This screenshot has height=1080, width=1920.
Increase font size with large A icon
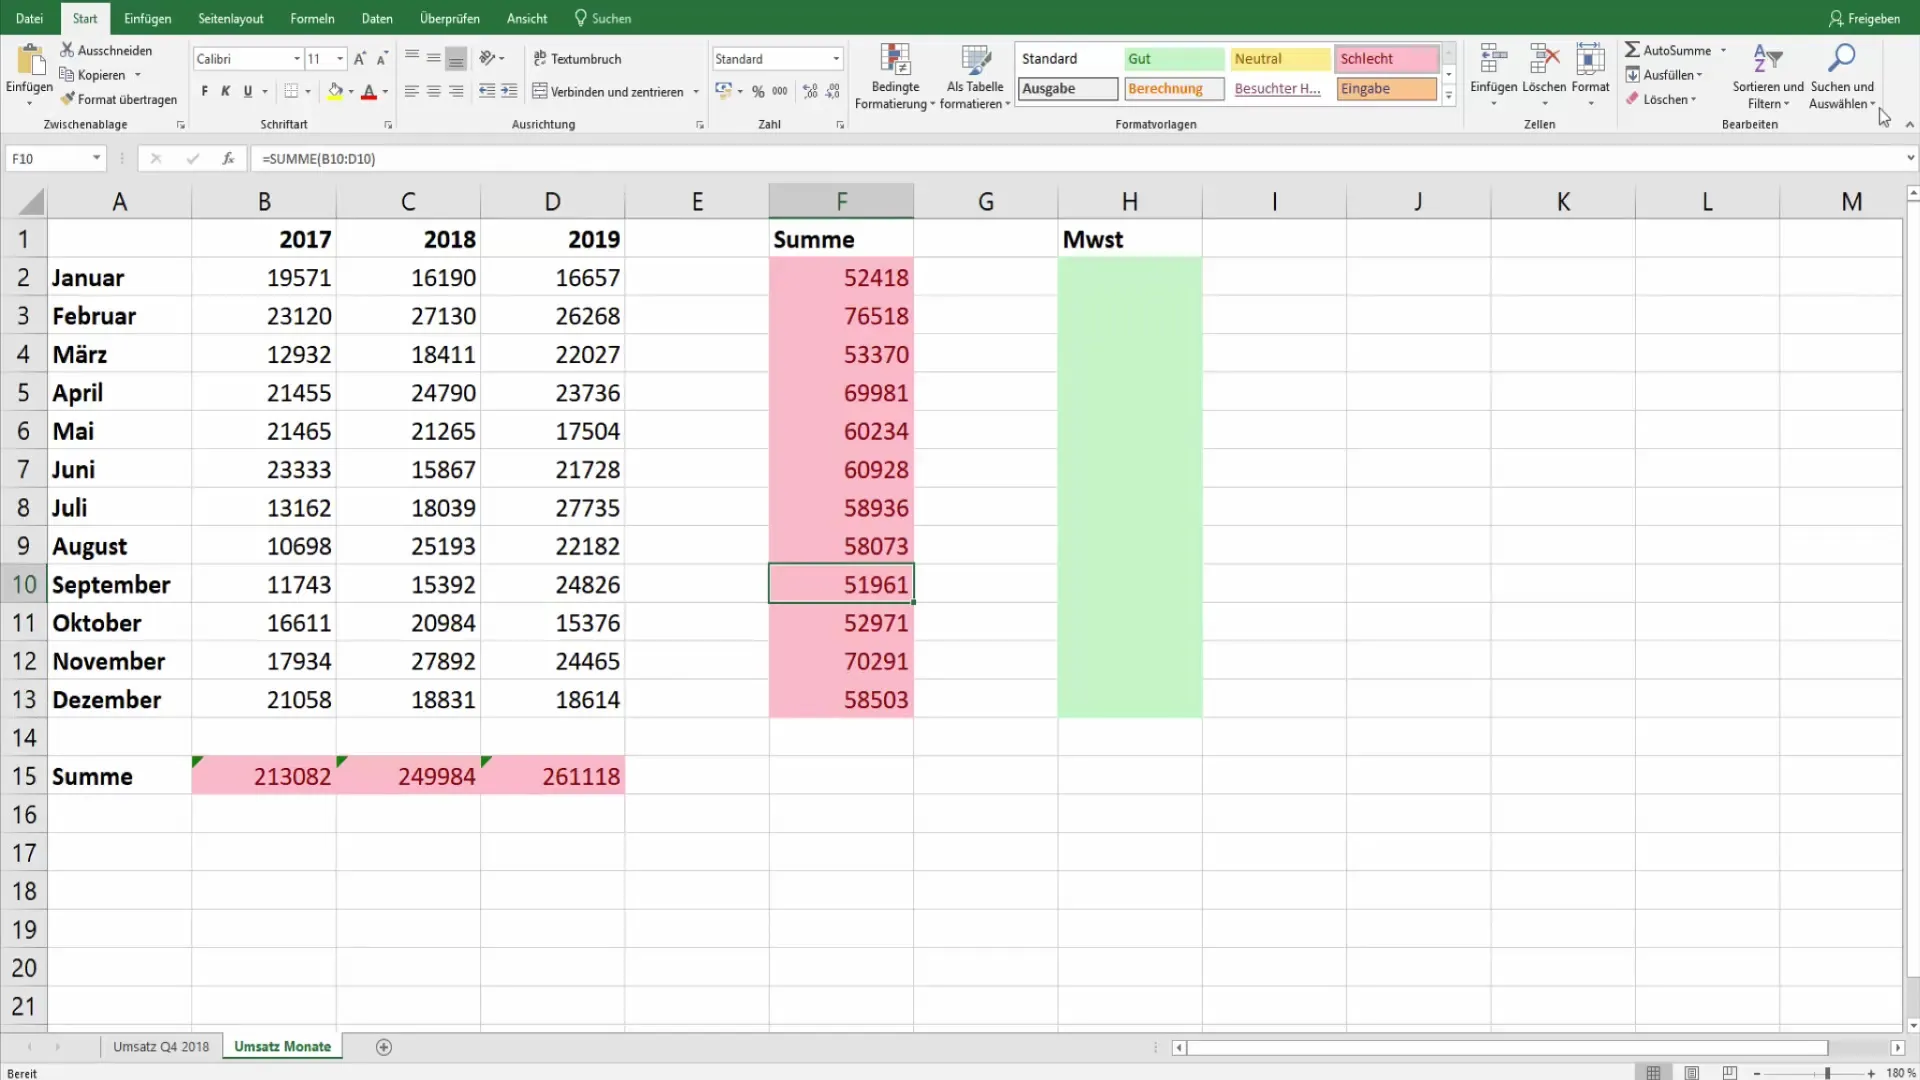coord(360,59)
